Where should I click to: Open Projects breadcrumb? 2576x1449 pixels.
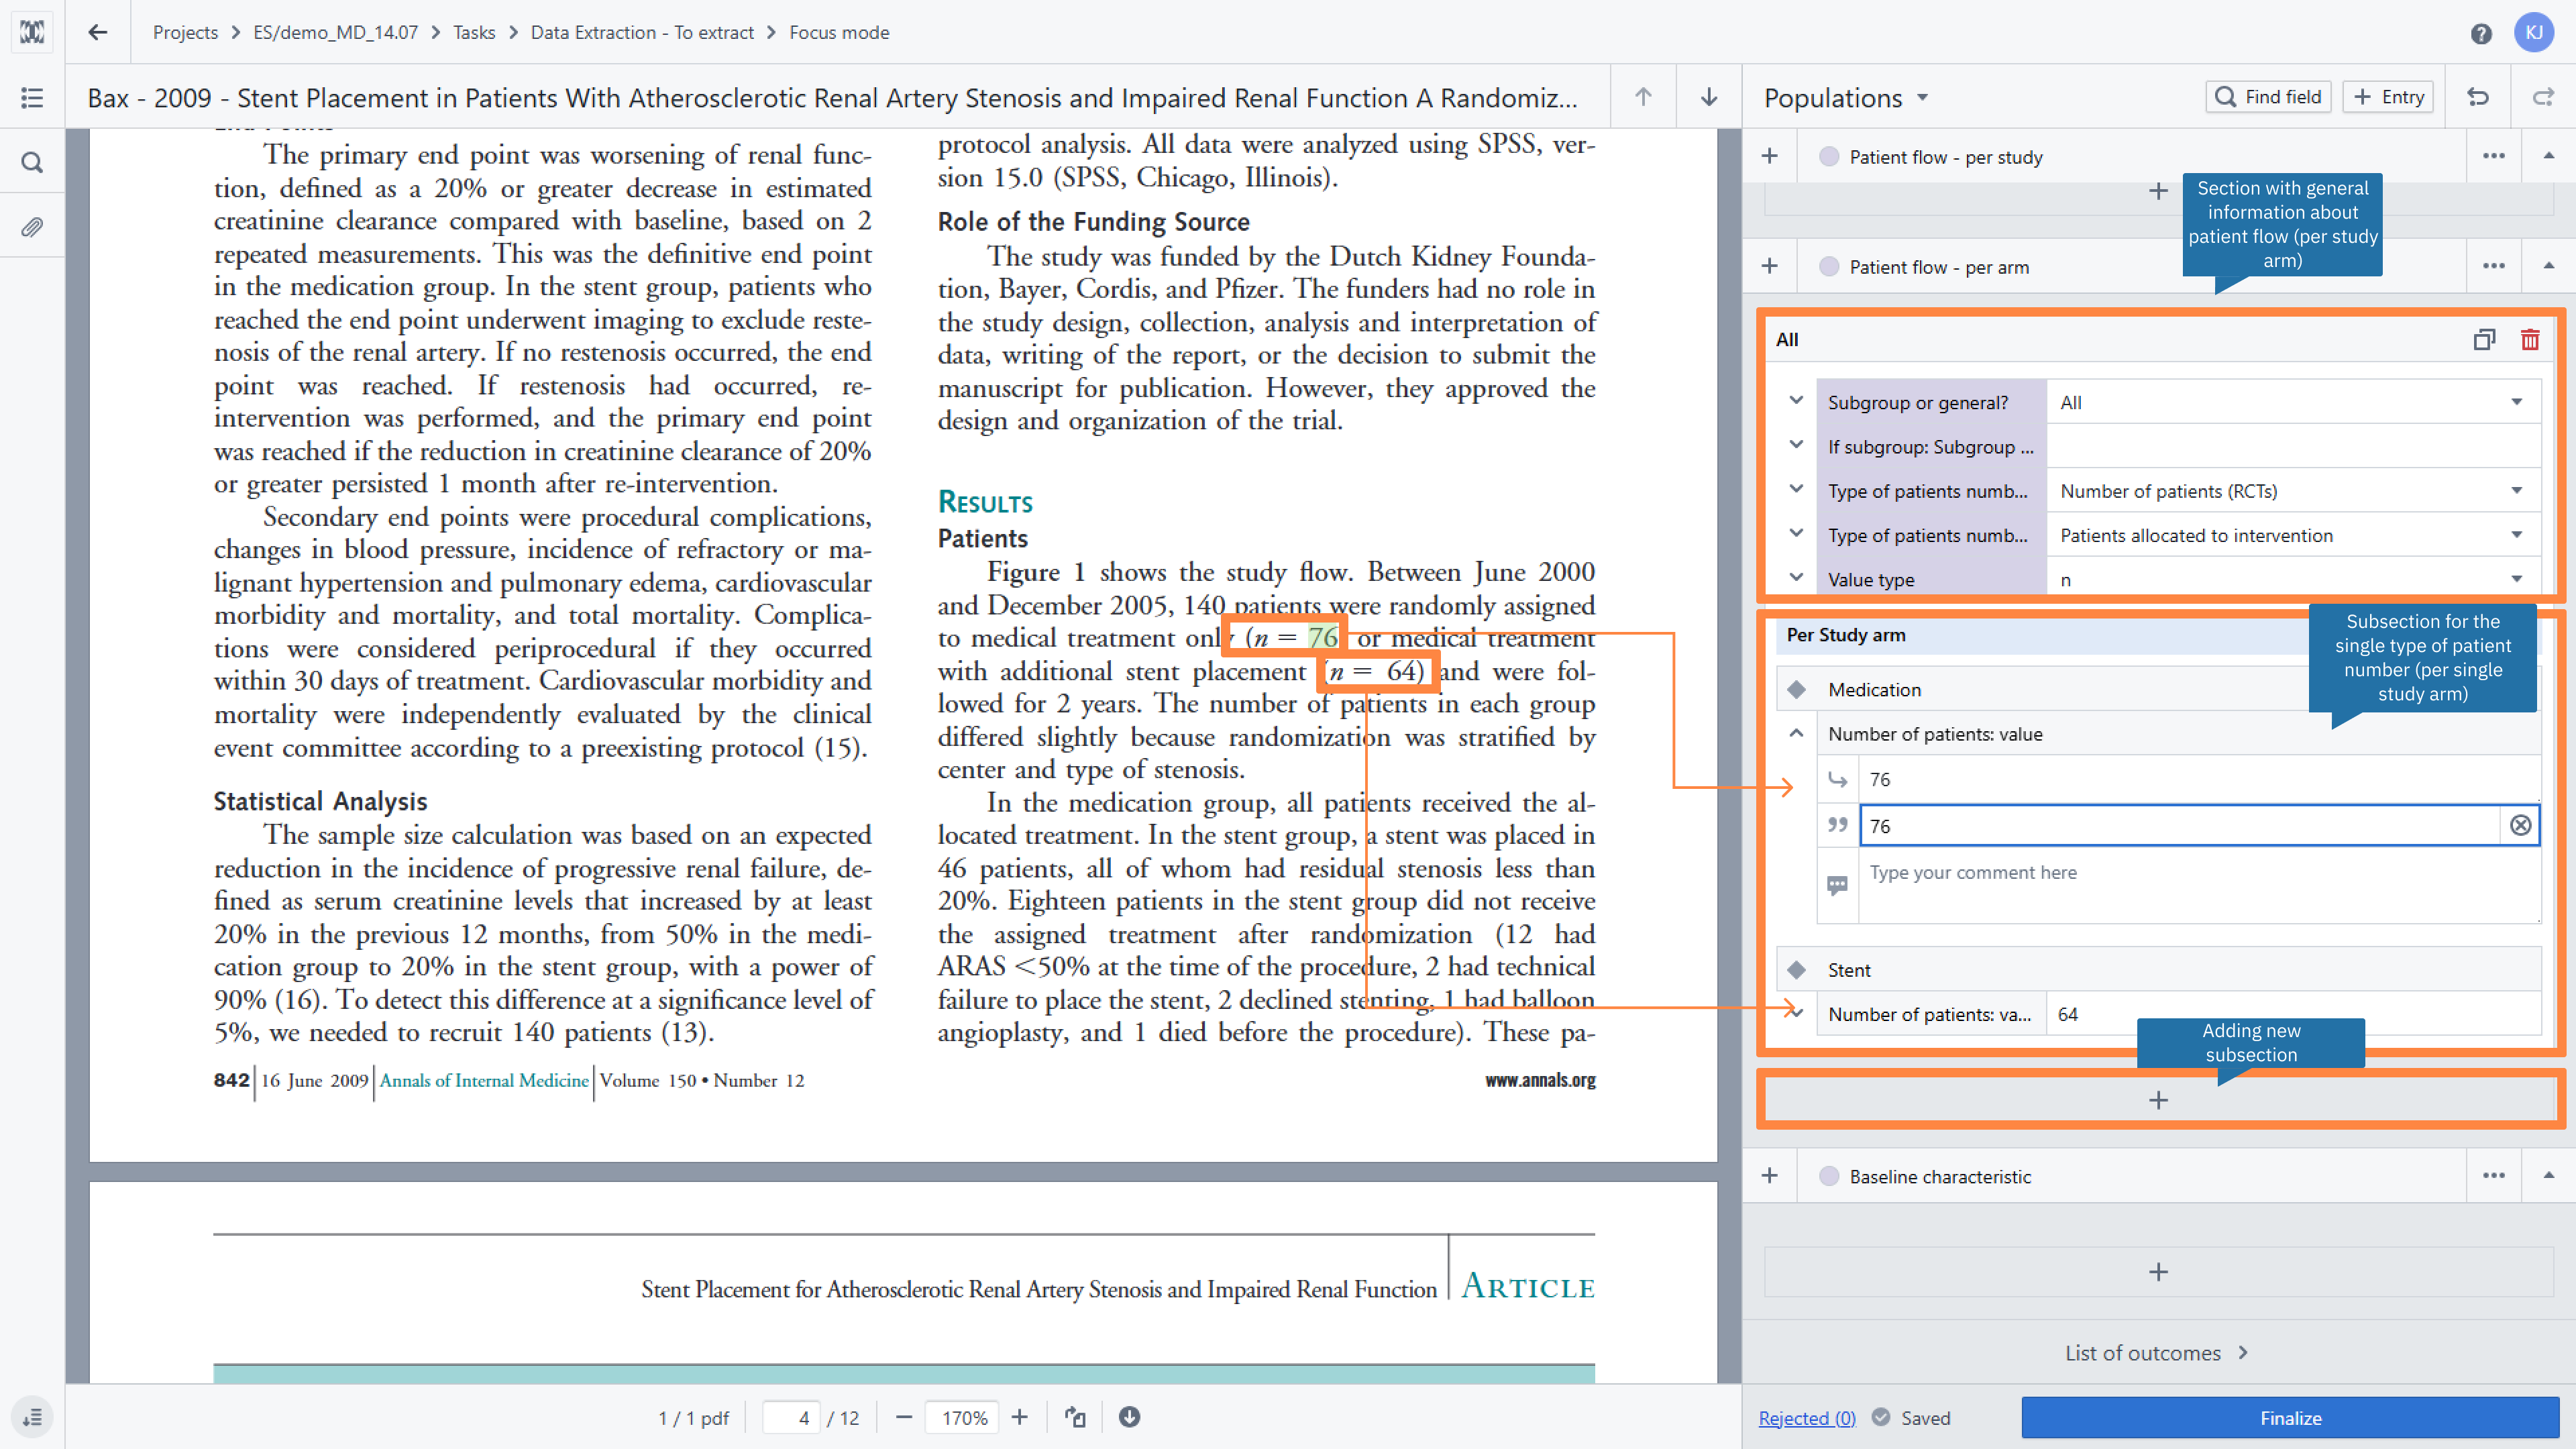tap(185, 32)
